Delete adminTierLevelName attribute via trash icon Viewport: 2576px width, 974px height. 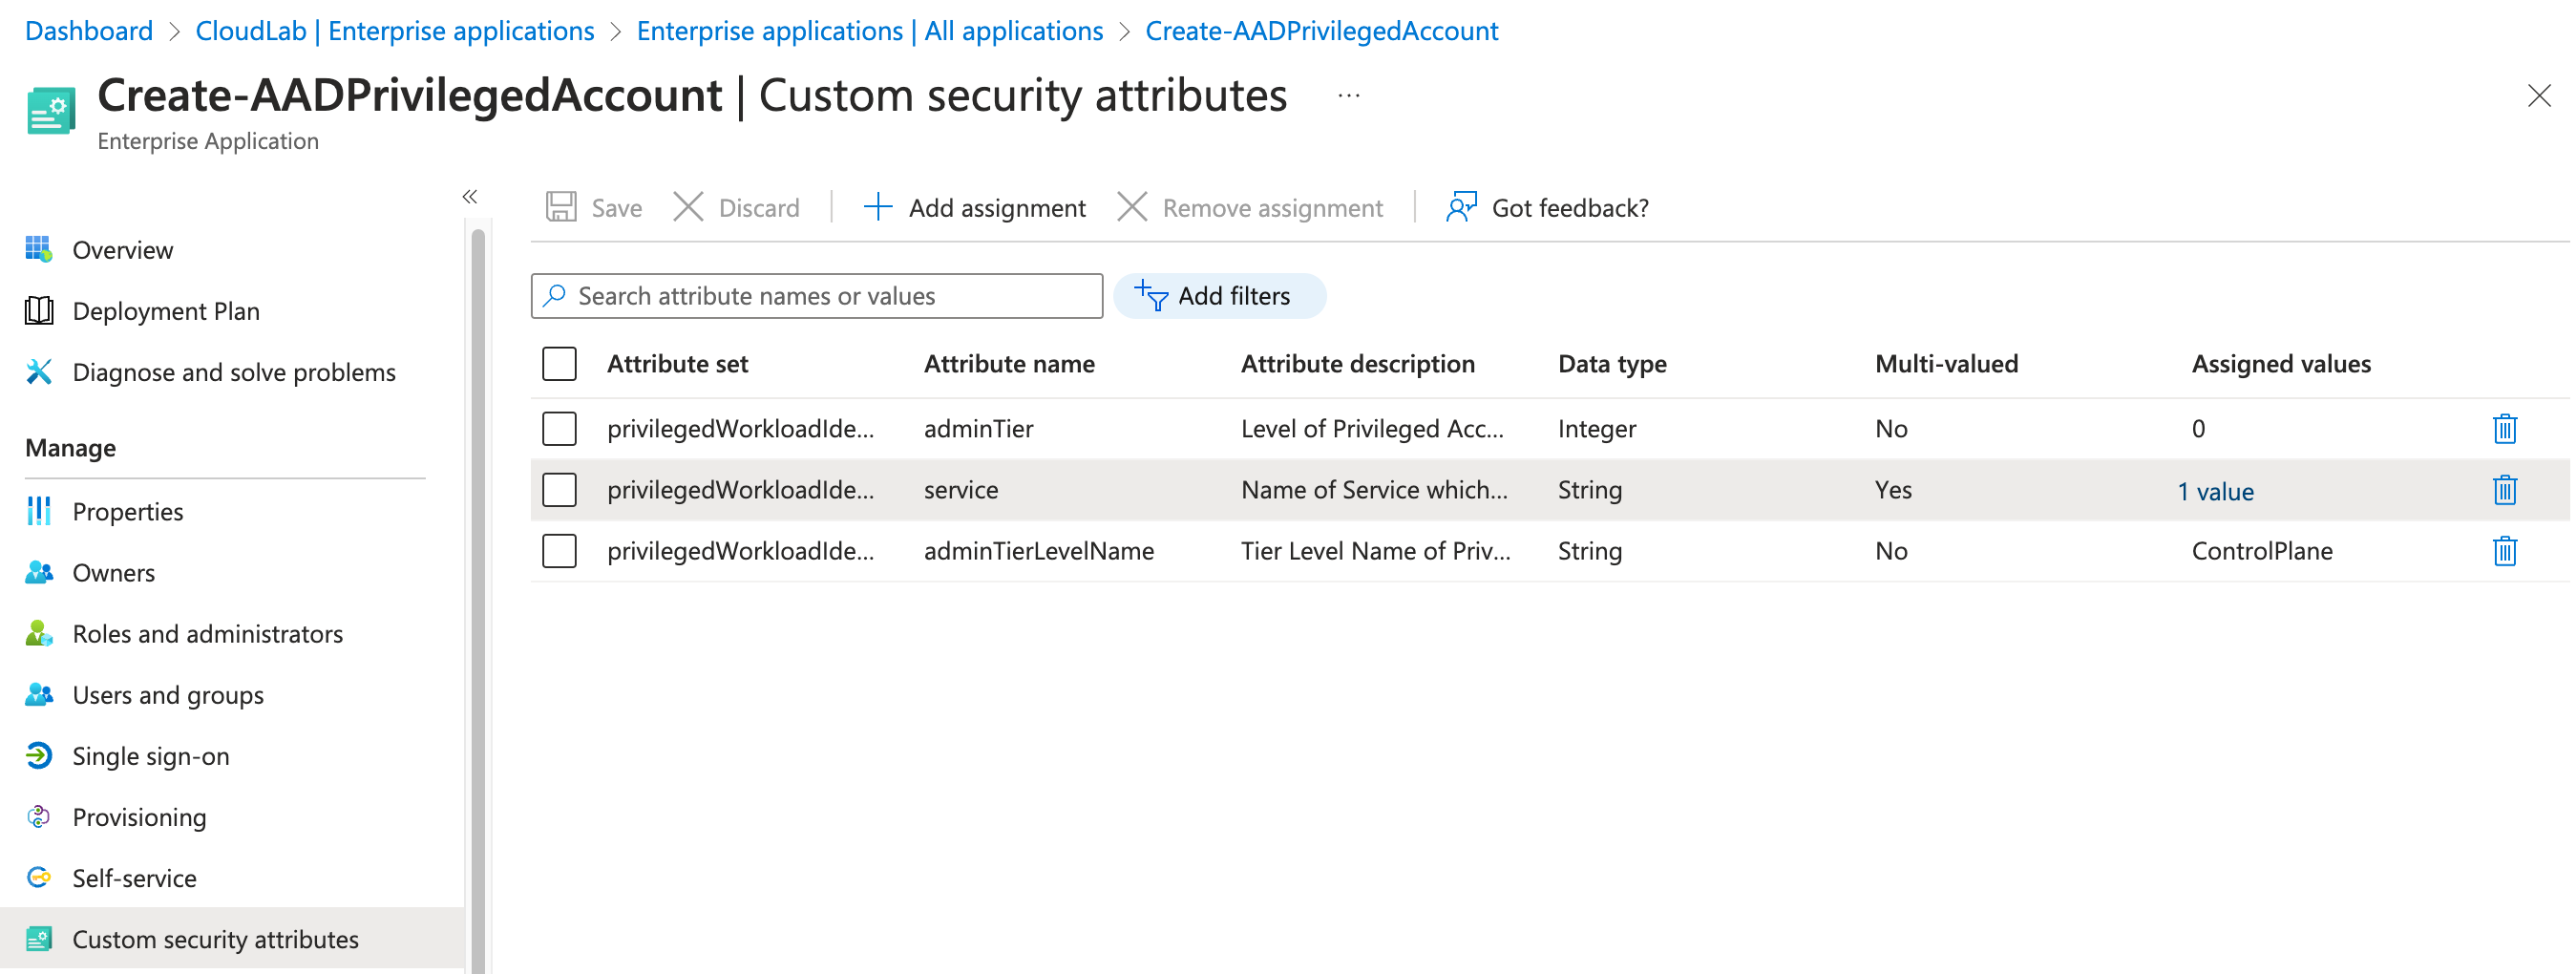tap(2504, 550)
